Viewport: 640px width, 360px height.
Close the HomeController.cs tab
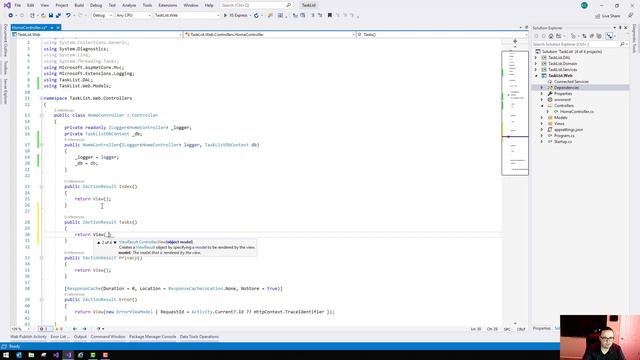[58, 27]
